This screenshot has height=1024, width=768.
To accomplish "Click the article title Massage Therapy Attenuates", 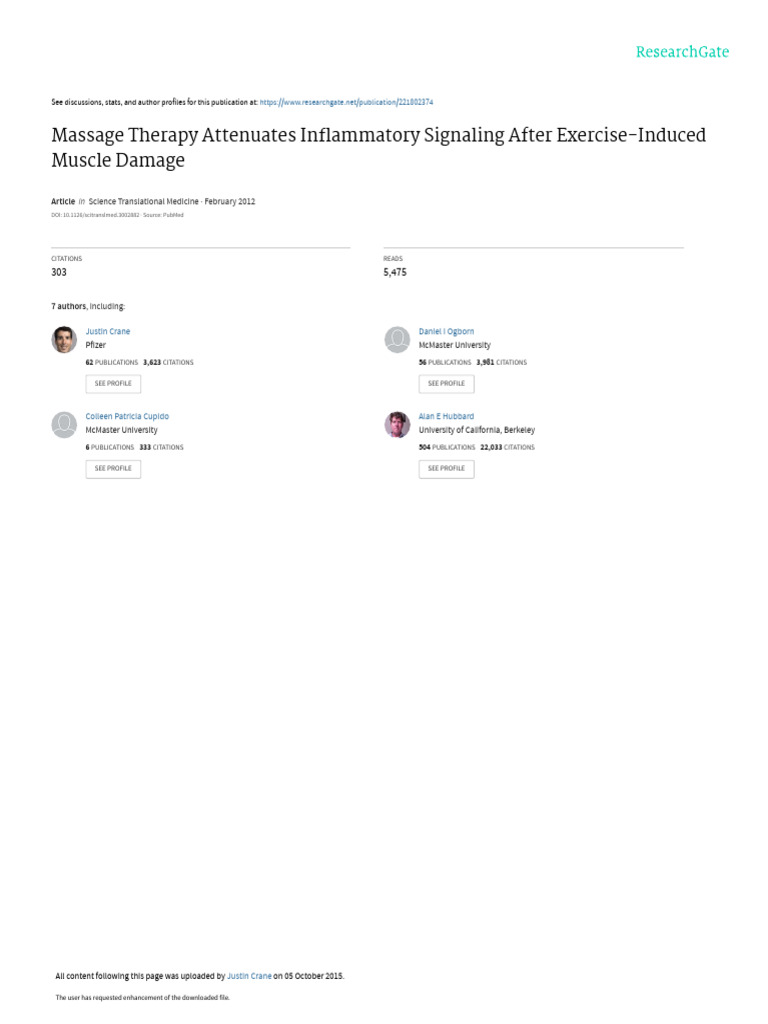I will (x=379, y=147).
